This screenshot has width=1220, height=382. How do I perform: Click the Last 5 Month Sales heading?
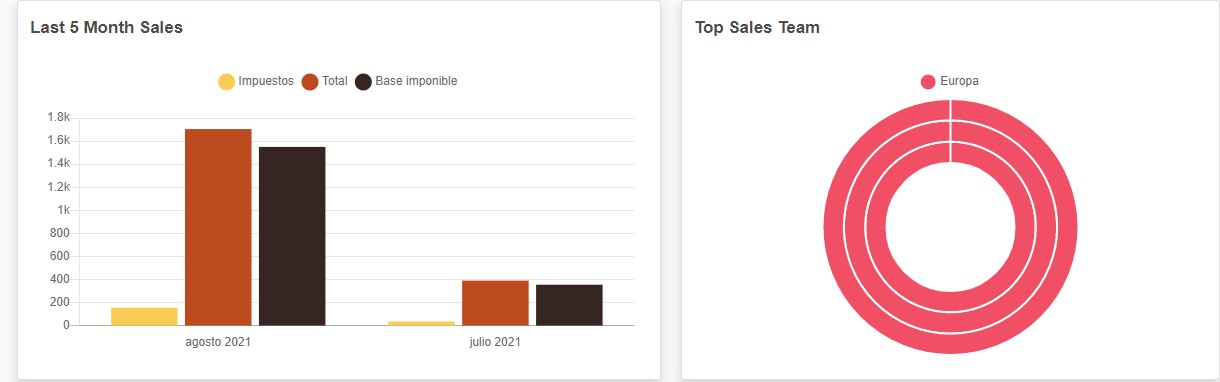click(106, 28)
